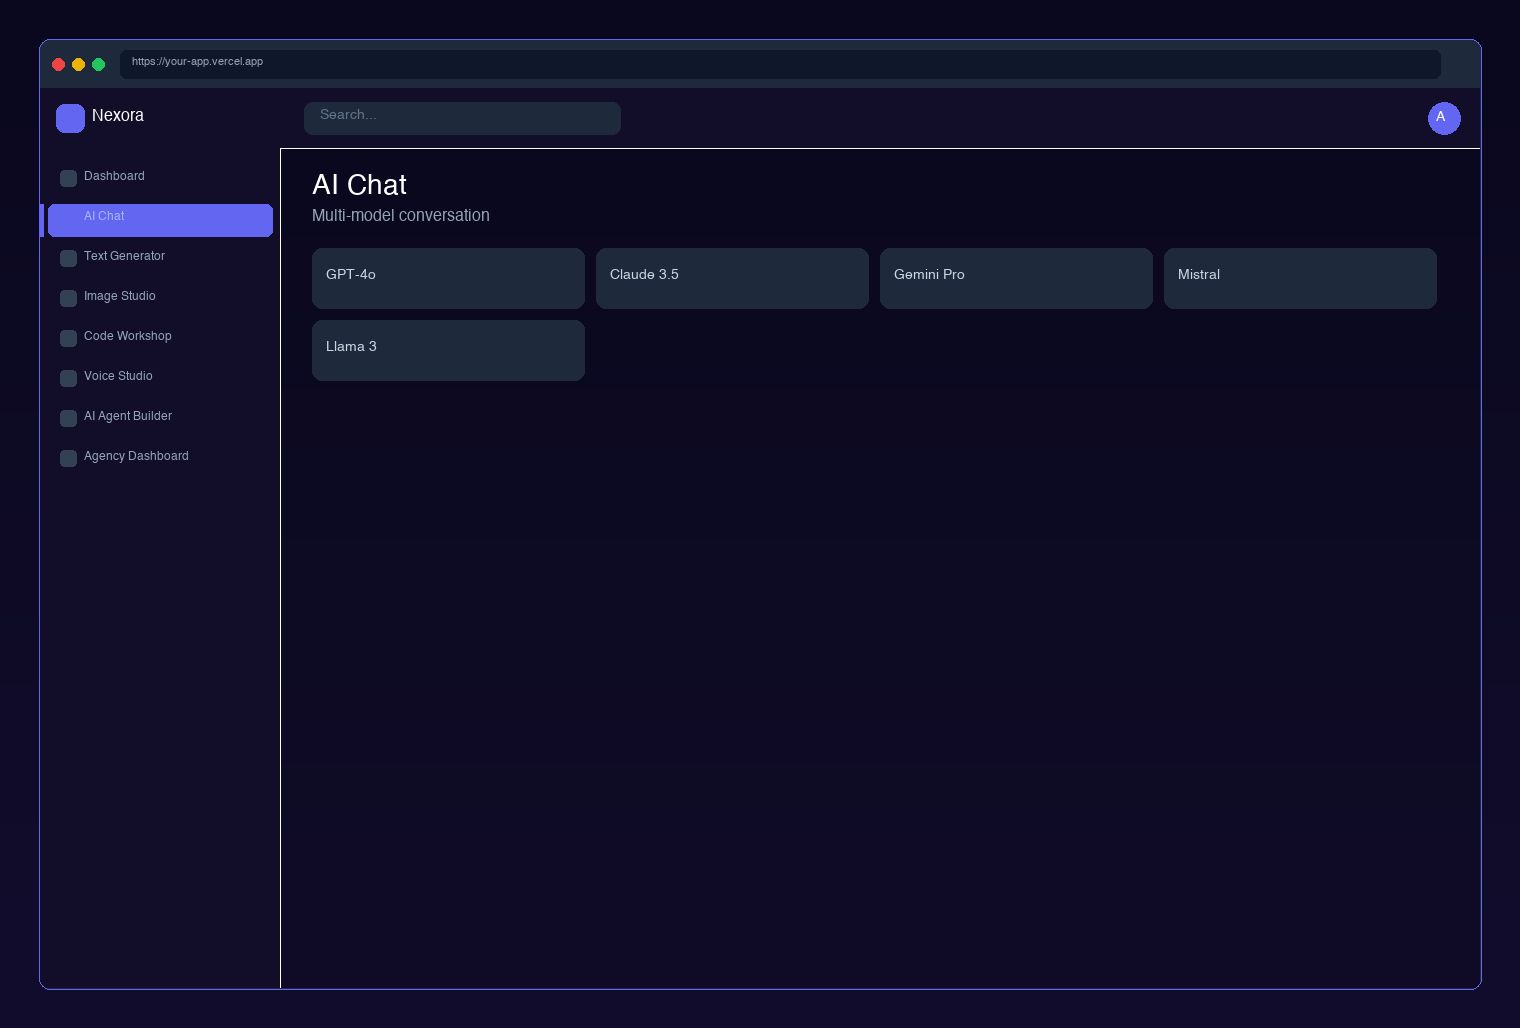Select the Gemini Pro model card
Viewport: 1520px width, 1028px height.
coord(1016,278)
